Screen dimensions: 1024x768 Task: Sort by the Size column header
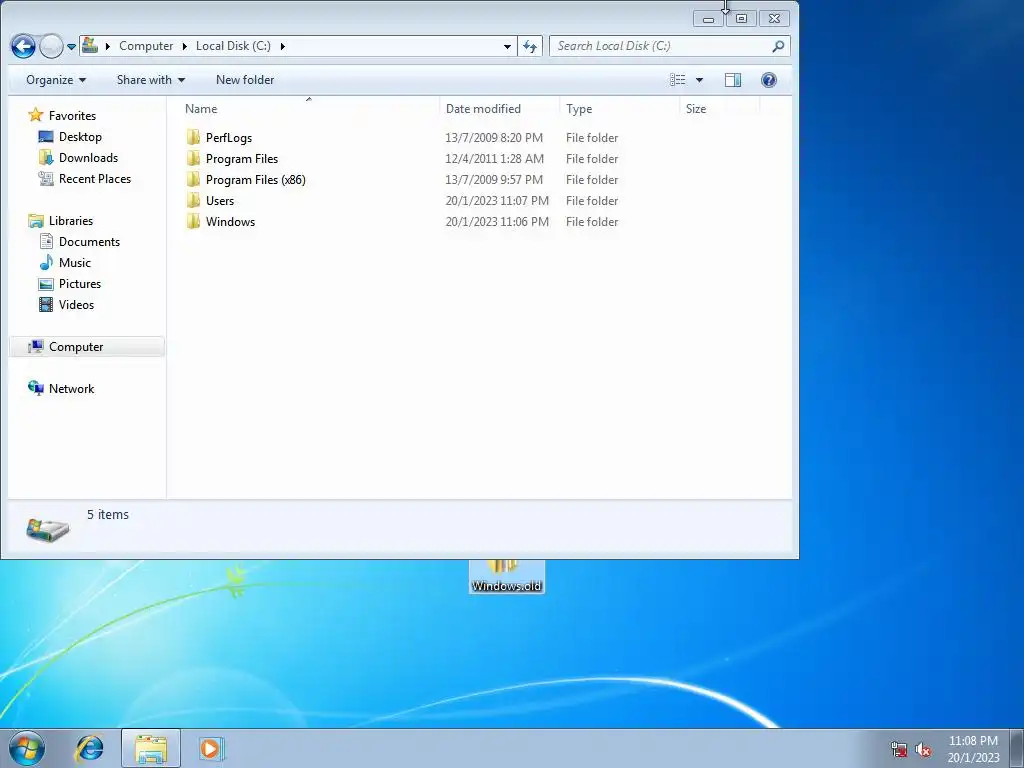[x=696, y=108]
